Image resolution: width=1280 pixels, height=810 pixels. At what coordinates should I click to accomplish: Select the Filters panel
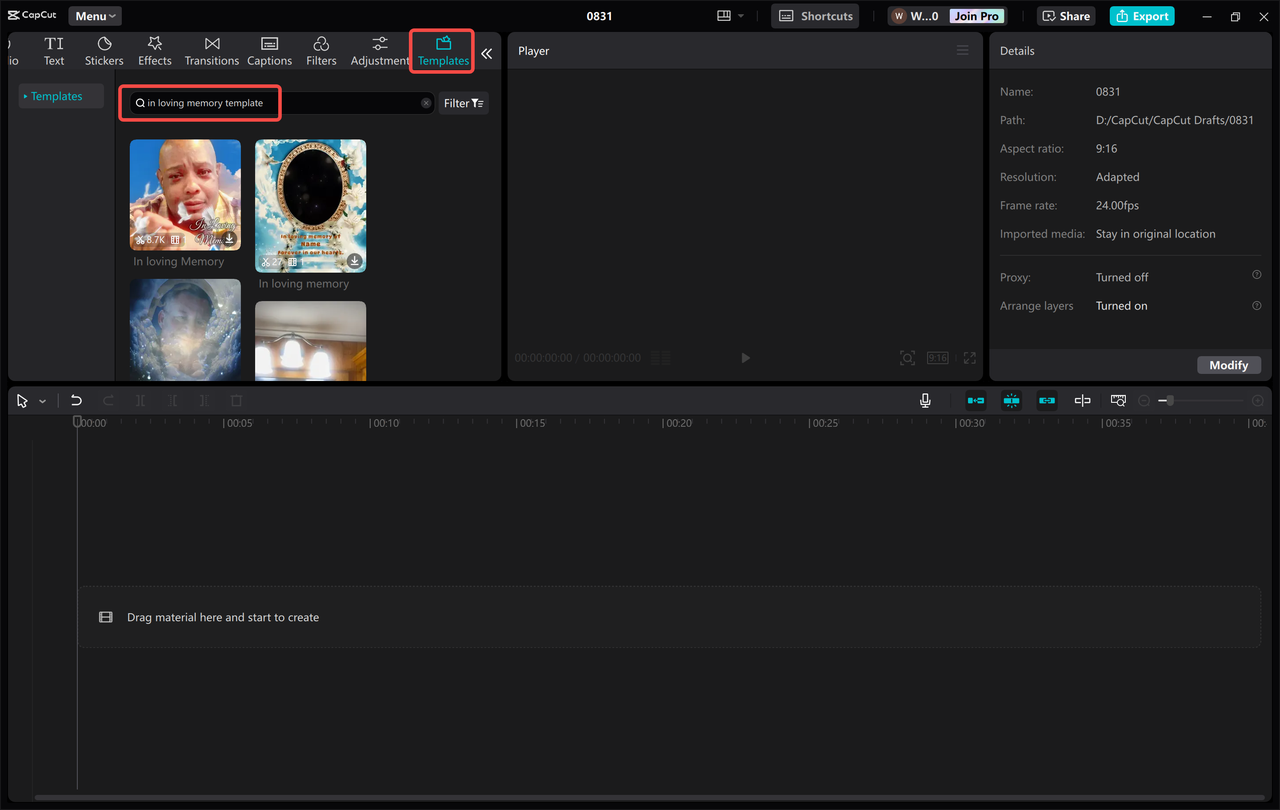point(320,50)
